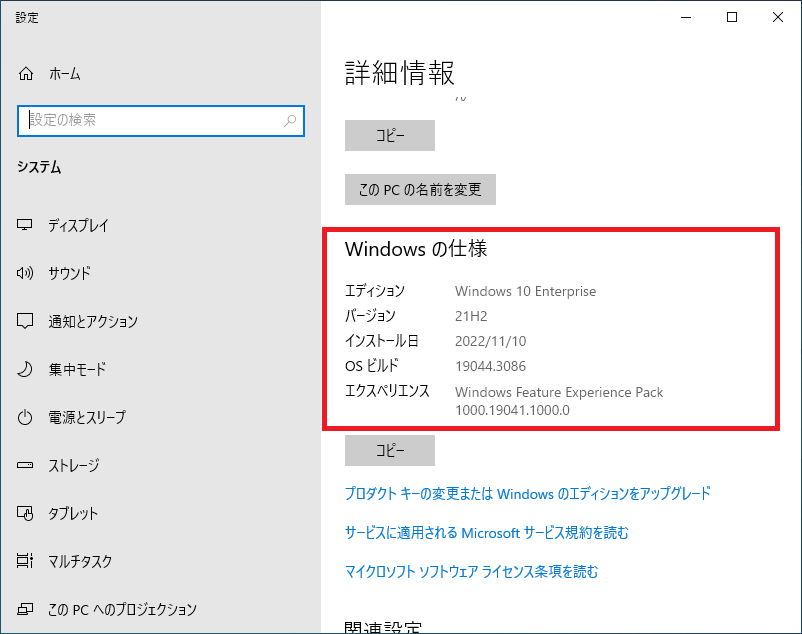802x634 pixels.
Task: Click the Power and sleep icon
Action: click(25, 417)
